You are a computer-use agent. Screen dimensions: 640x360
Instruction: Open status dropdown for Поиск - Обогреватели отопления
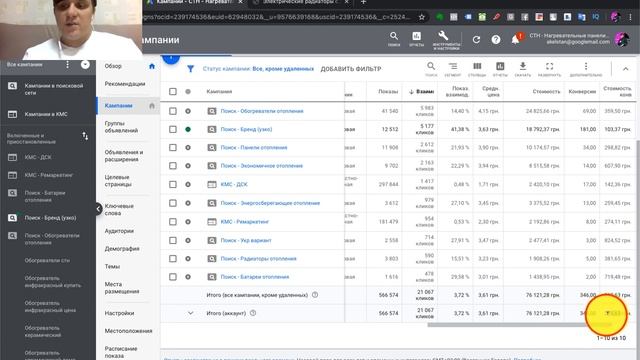(188, 111)
